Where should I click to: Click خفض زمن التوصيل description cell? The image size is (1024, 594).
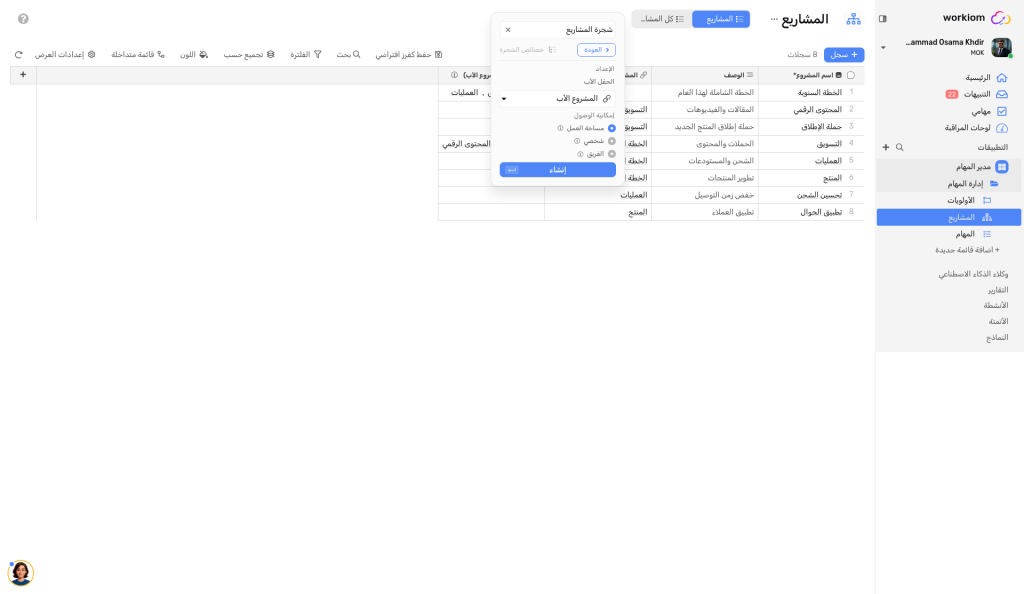coord(705,195)
